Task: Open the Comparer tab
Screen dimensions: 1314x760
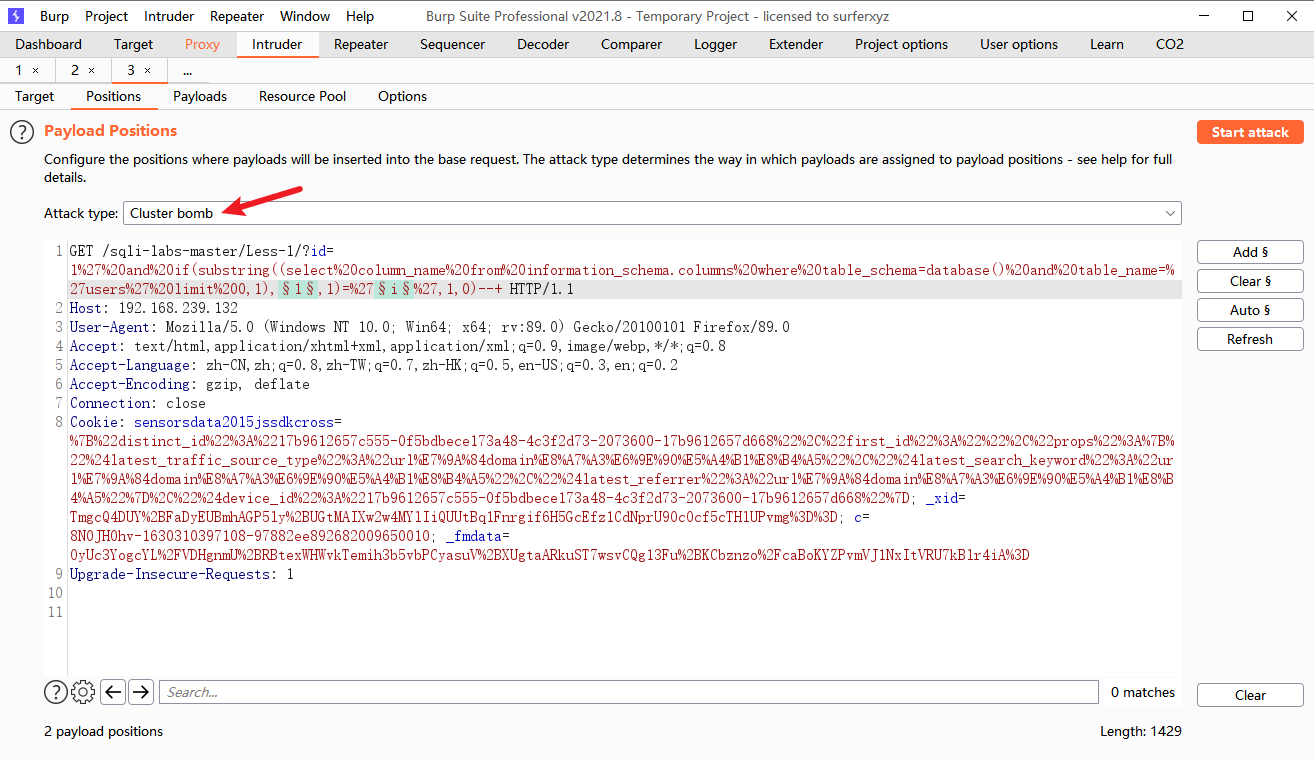Action: (x=632, y=44)
